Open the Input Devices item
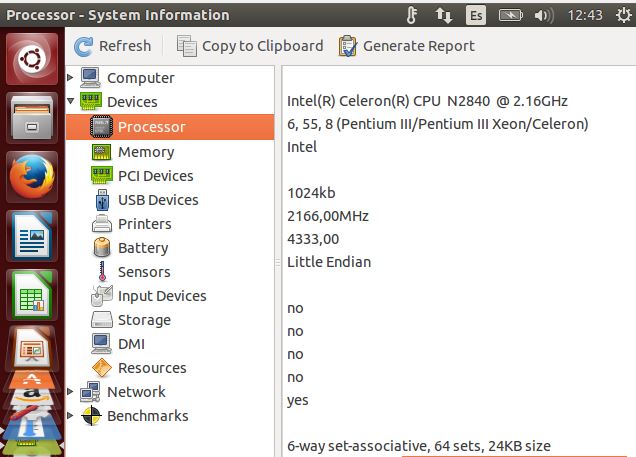Image resolution: width=636 pixels, height=457 pixels. click(x=161, y=296)
